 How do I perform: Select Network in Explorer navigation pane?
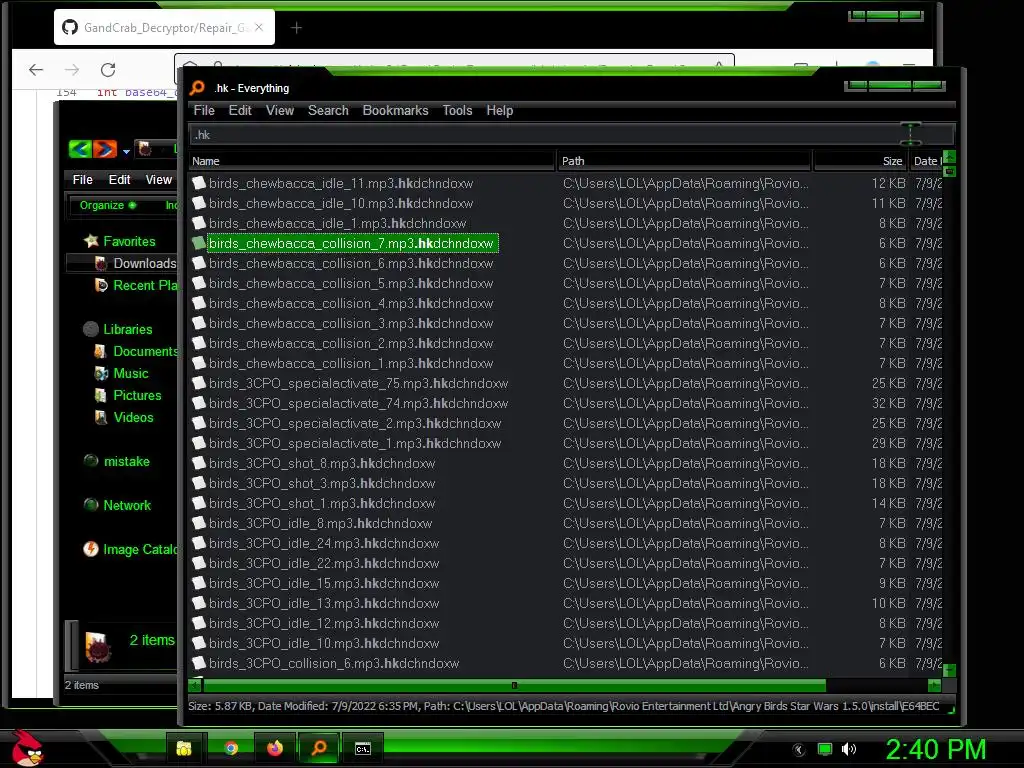pos(127,505)
